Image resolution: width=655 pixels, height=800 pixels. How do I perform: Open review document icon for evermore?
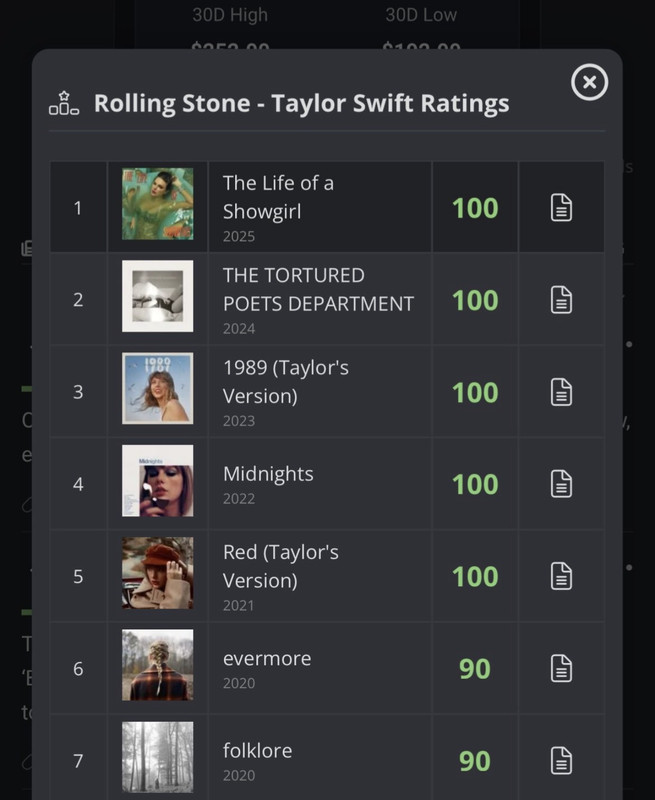tap(562, 668)
